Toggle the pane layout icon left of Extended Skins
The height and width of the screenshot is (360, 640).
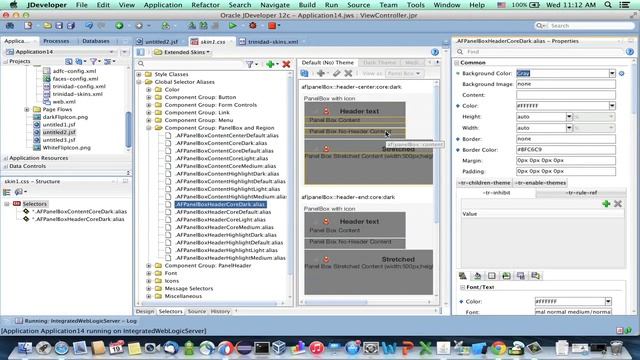[x=140, y=52]
